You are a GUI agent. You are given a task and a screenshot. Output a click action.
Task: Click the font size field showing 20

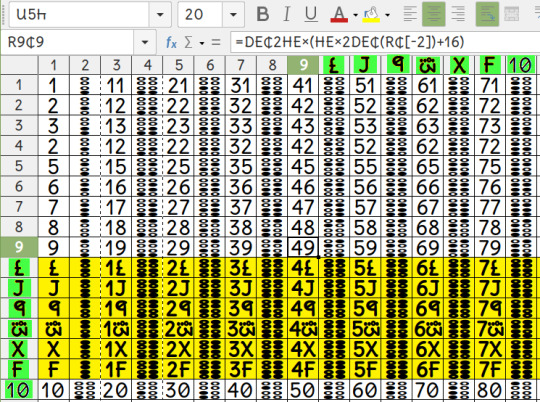click(x=200, y=14)
